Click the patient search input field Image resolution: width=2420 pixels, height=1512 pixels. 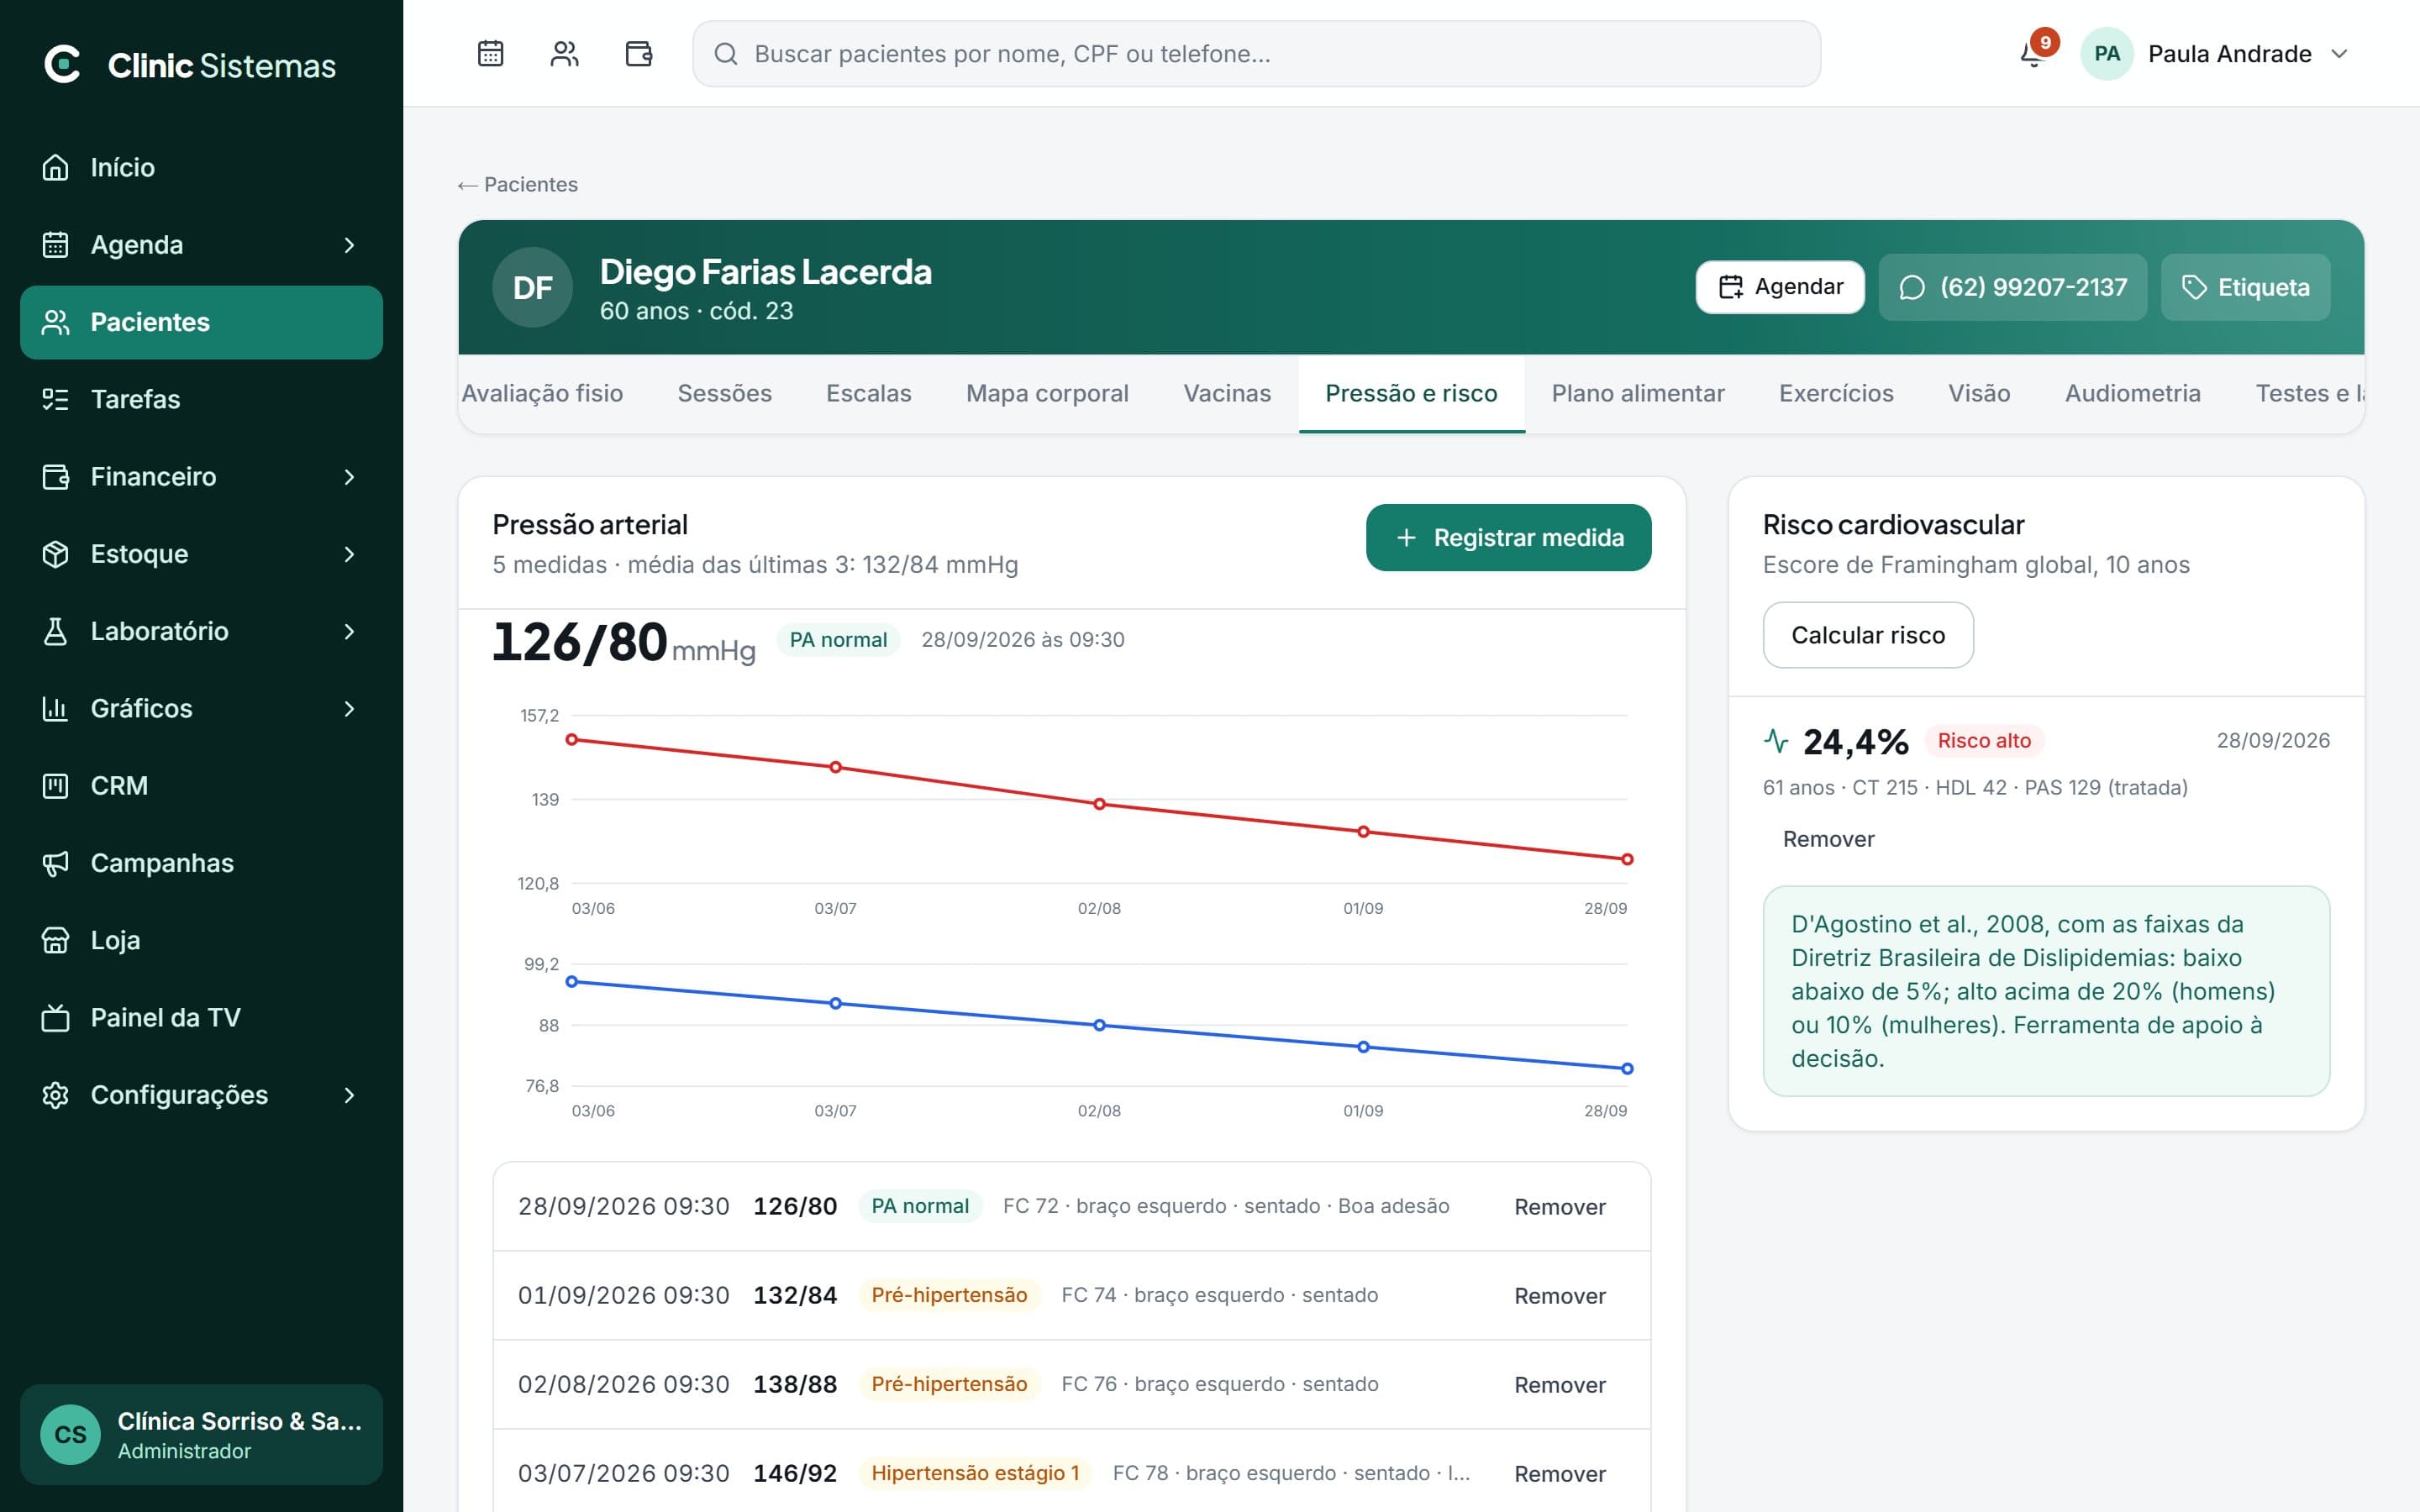click(1256, 54)
